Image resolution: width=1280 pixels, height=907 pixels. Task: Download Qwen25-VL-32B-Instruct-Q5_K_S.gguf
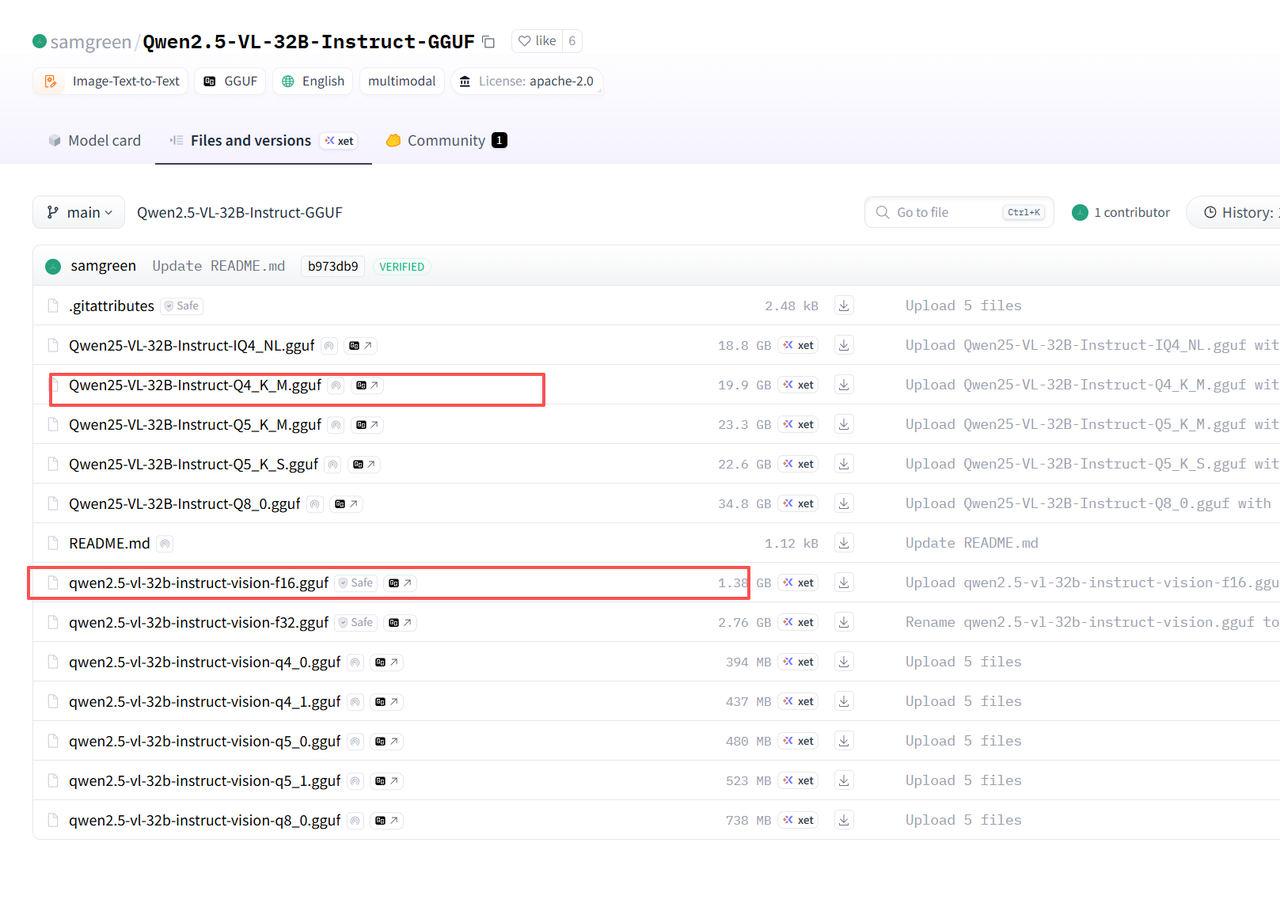[x=844, y=464]
